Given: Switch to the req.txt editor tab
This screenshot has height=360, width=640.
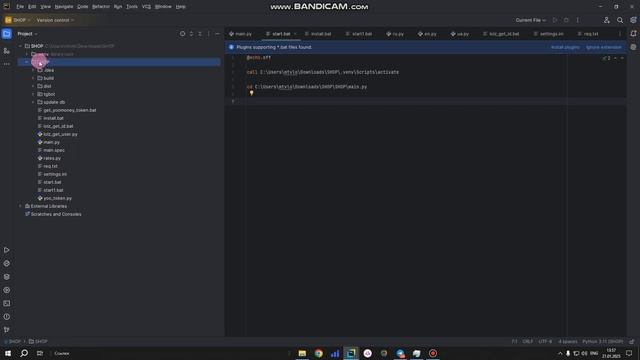Looking at the screenshot, I should coord(588,34).
